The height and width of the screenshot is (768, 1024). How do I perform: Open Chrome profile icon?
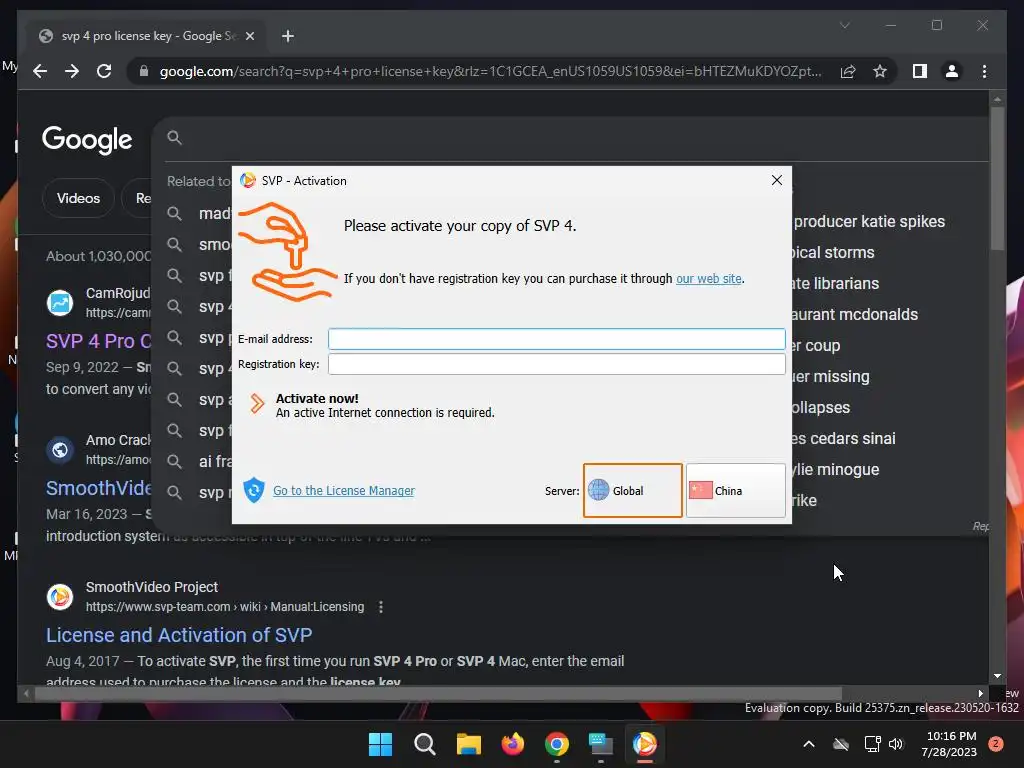point(952,71)
